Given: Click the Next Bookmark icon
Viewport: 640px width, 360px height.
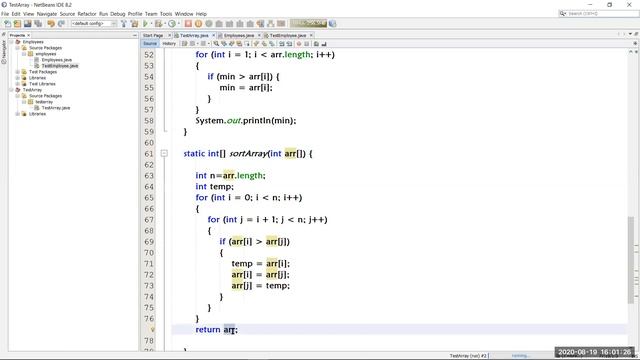Looking at the screenshot, I should (x=263, y=44).
